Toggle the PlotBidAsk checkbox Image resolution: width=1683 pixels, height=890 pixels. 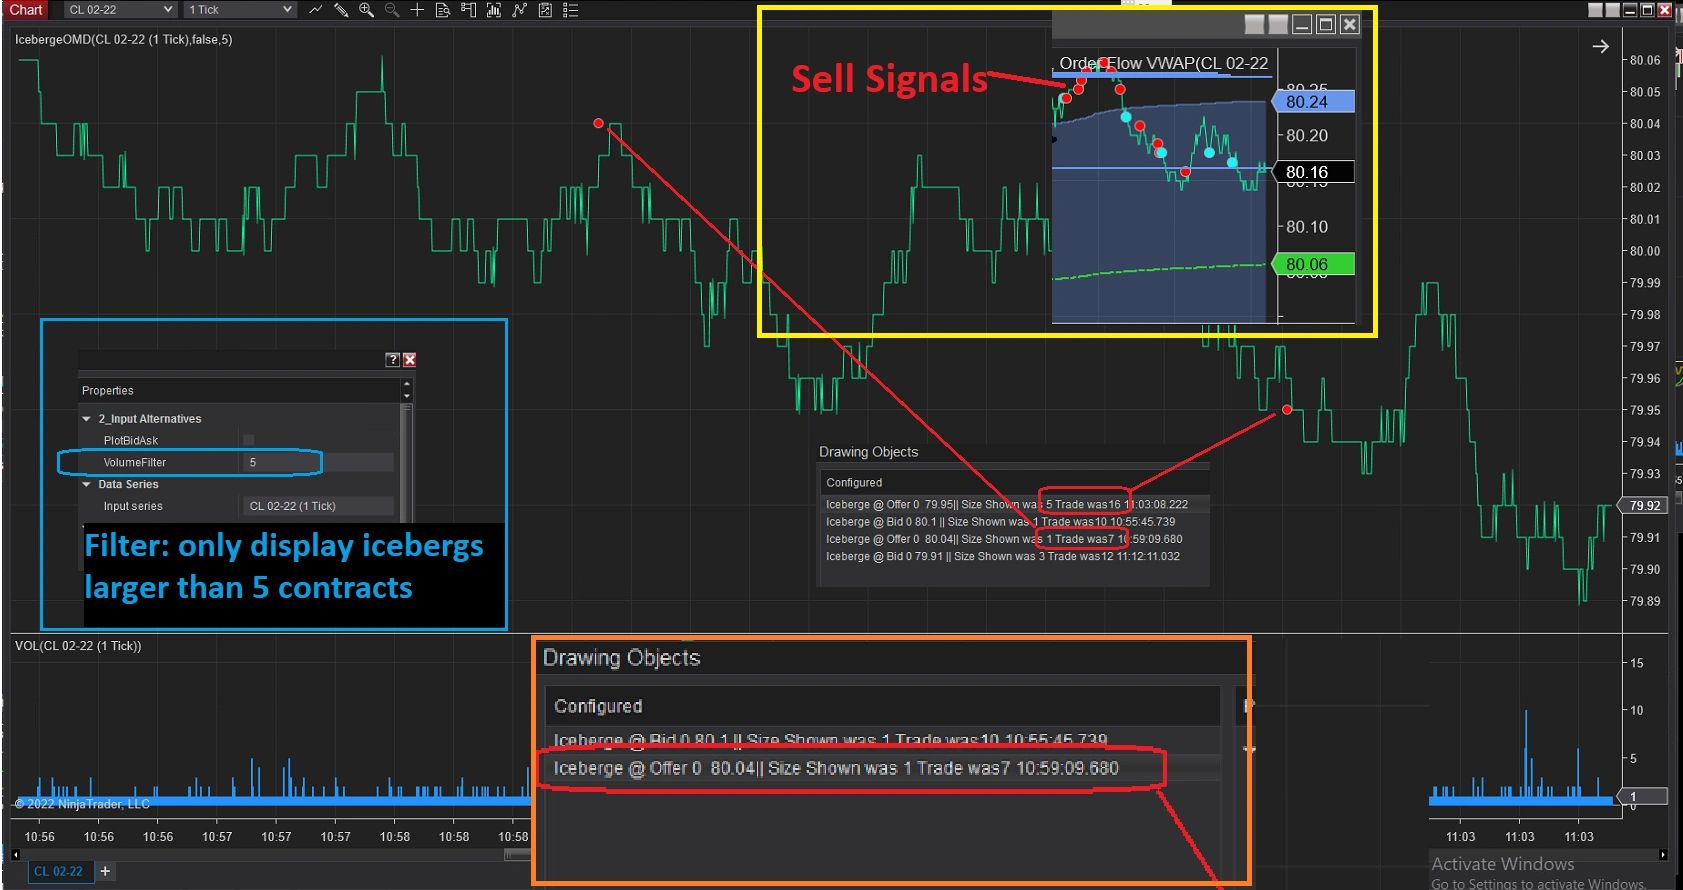point(249,440)
